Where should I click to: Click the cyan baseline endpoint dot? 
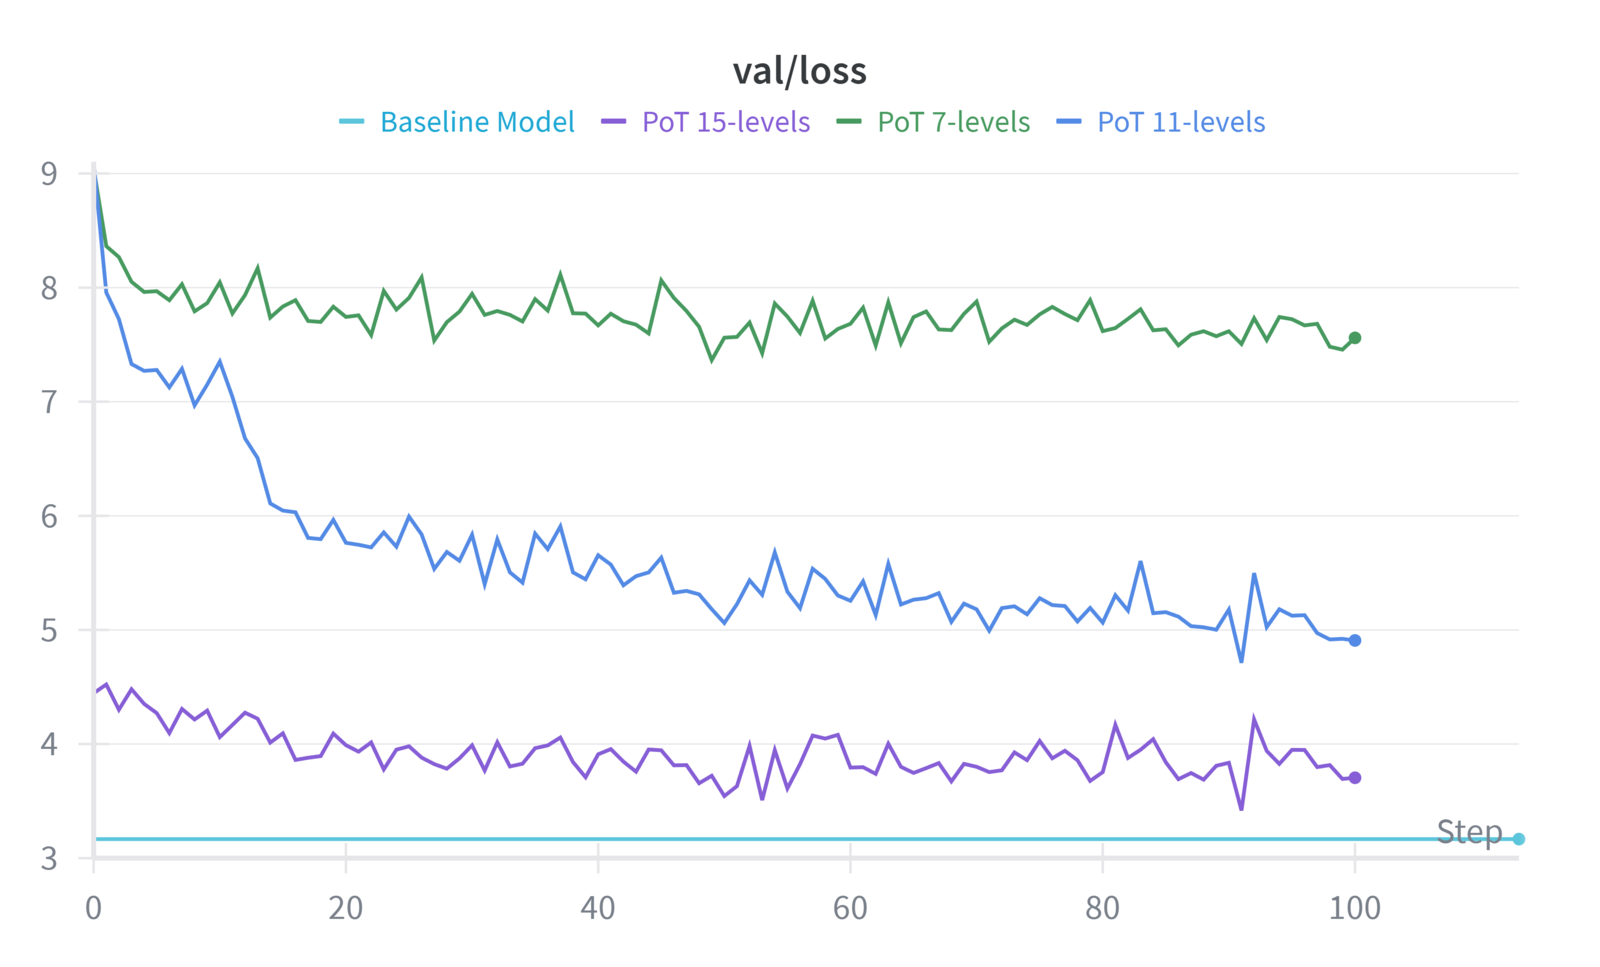coord(1518,839)
